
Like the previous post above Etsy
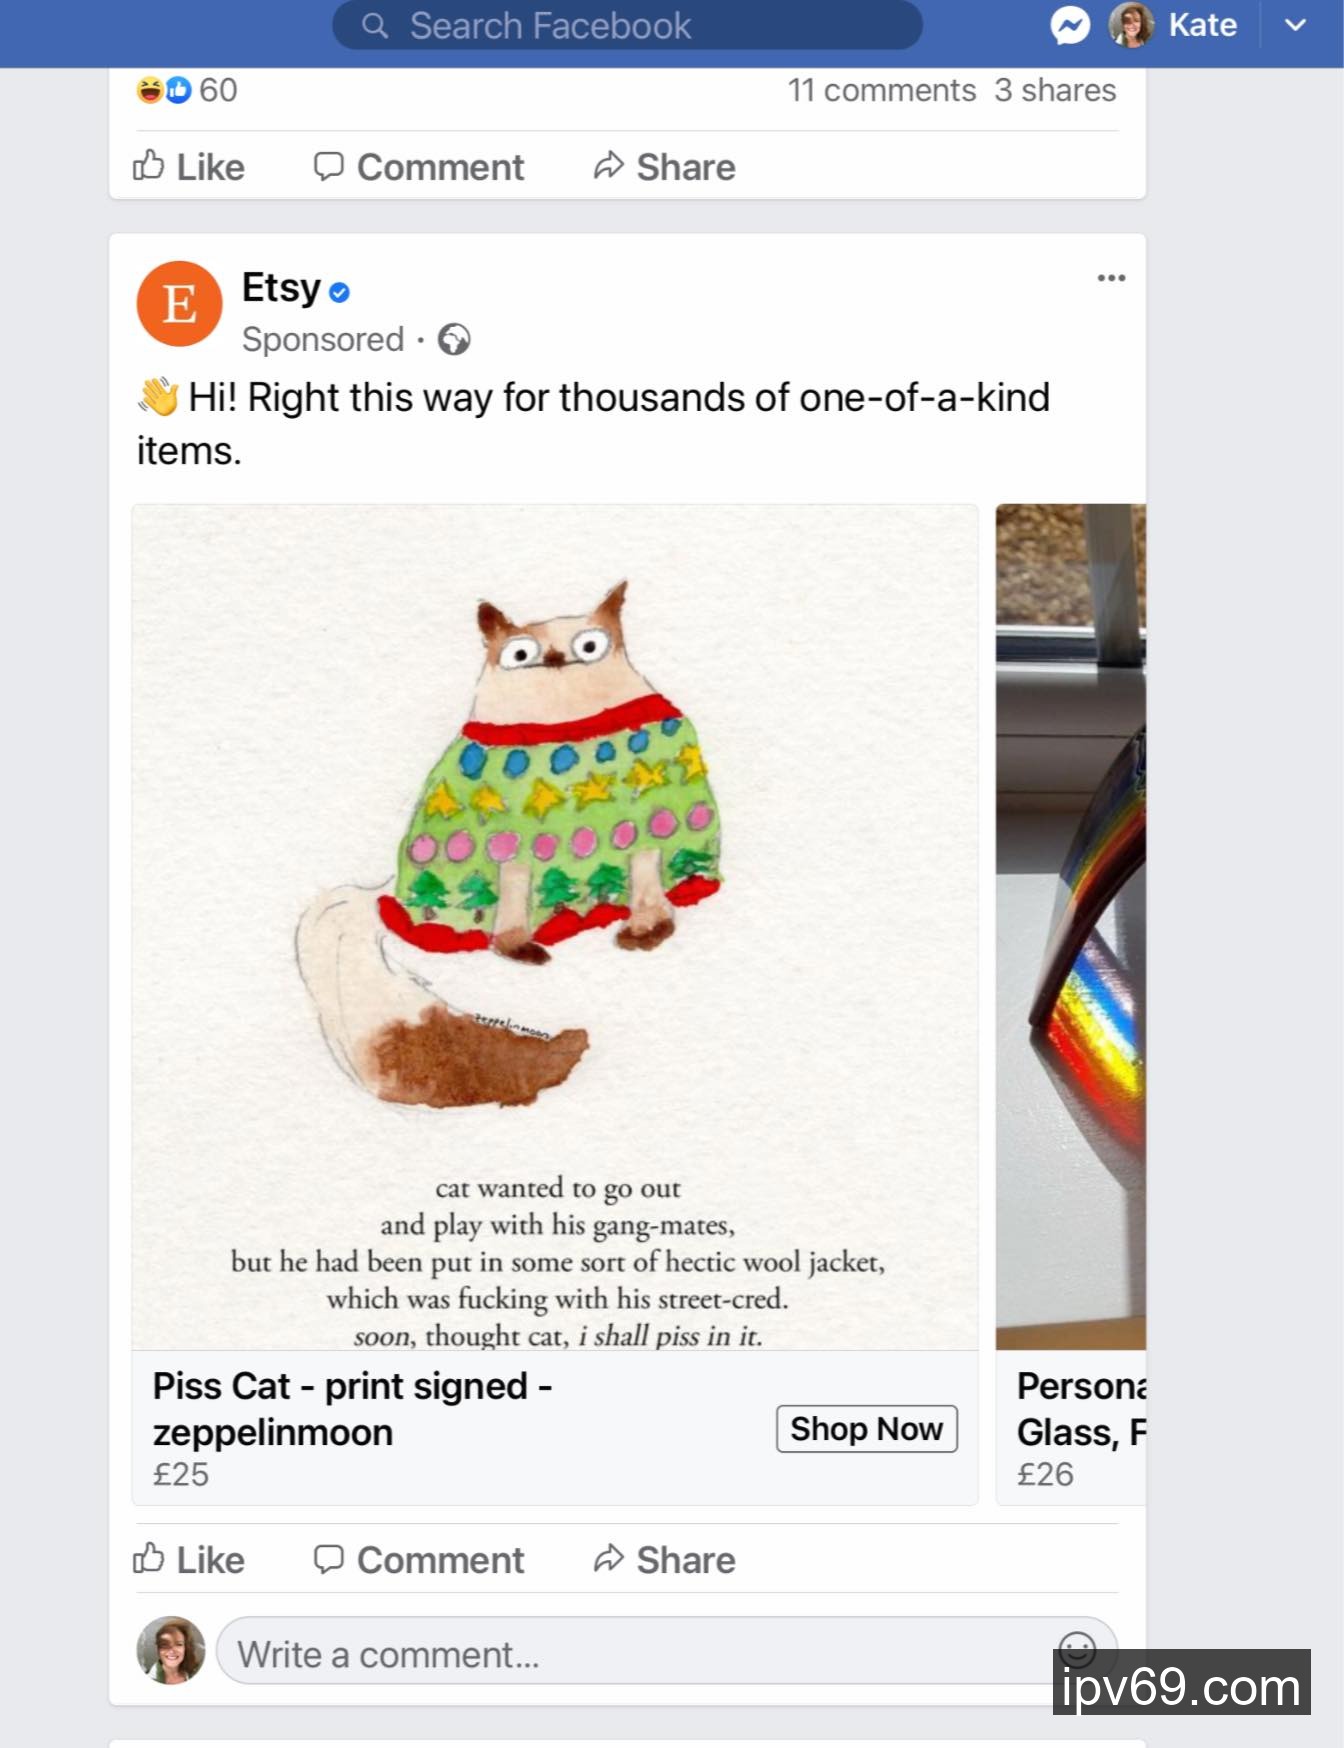tap(190, 166)
